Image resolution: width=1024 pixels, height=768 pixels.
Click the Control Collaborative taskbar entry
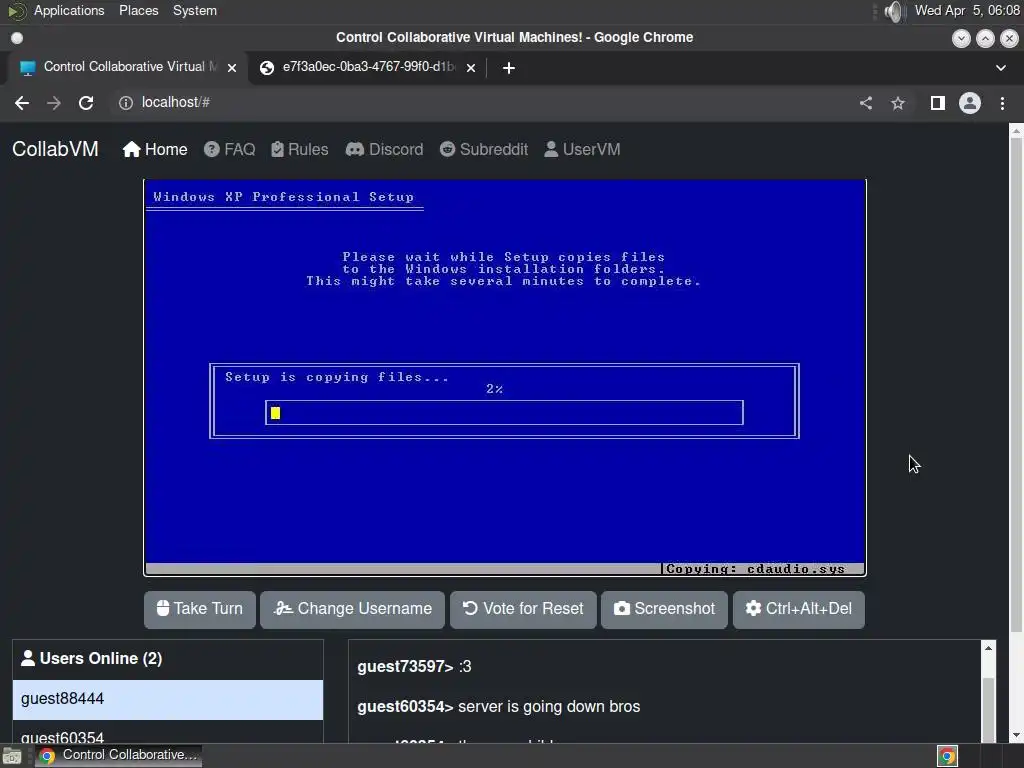click(118, 756)
